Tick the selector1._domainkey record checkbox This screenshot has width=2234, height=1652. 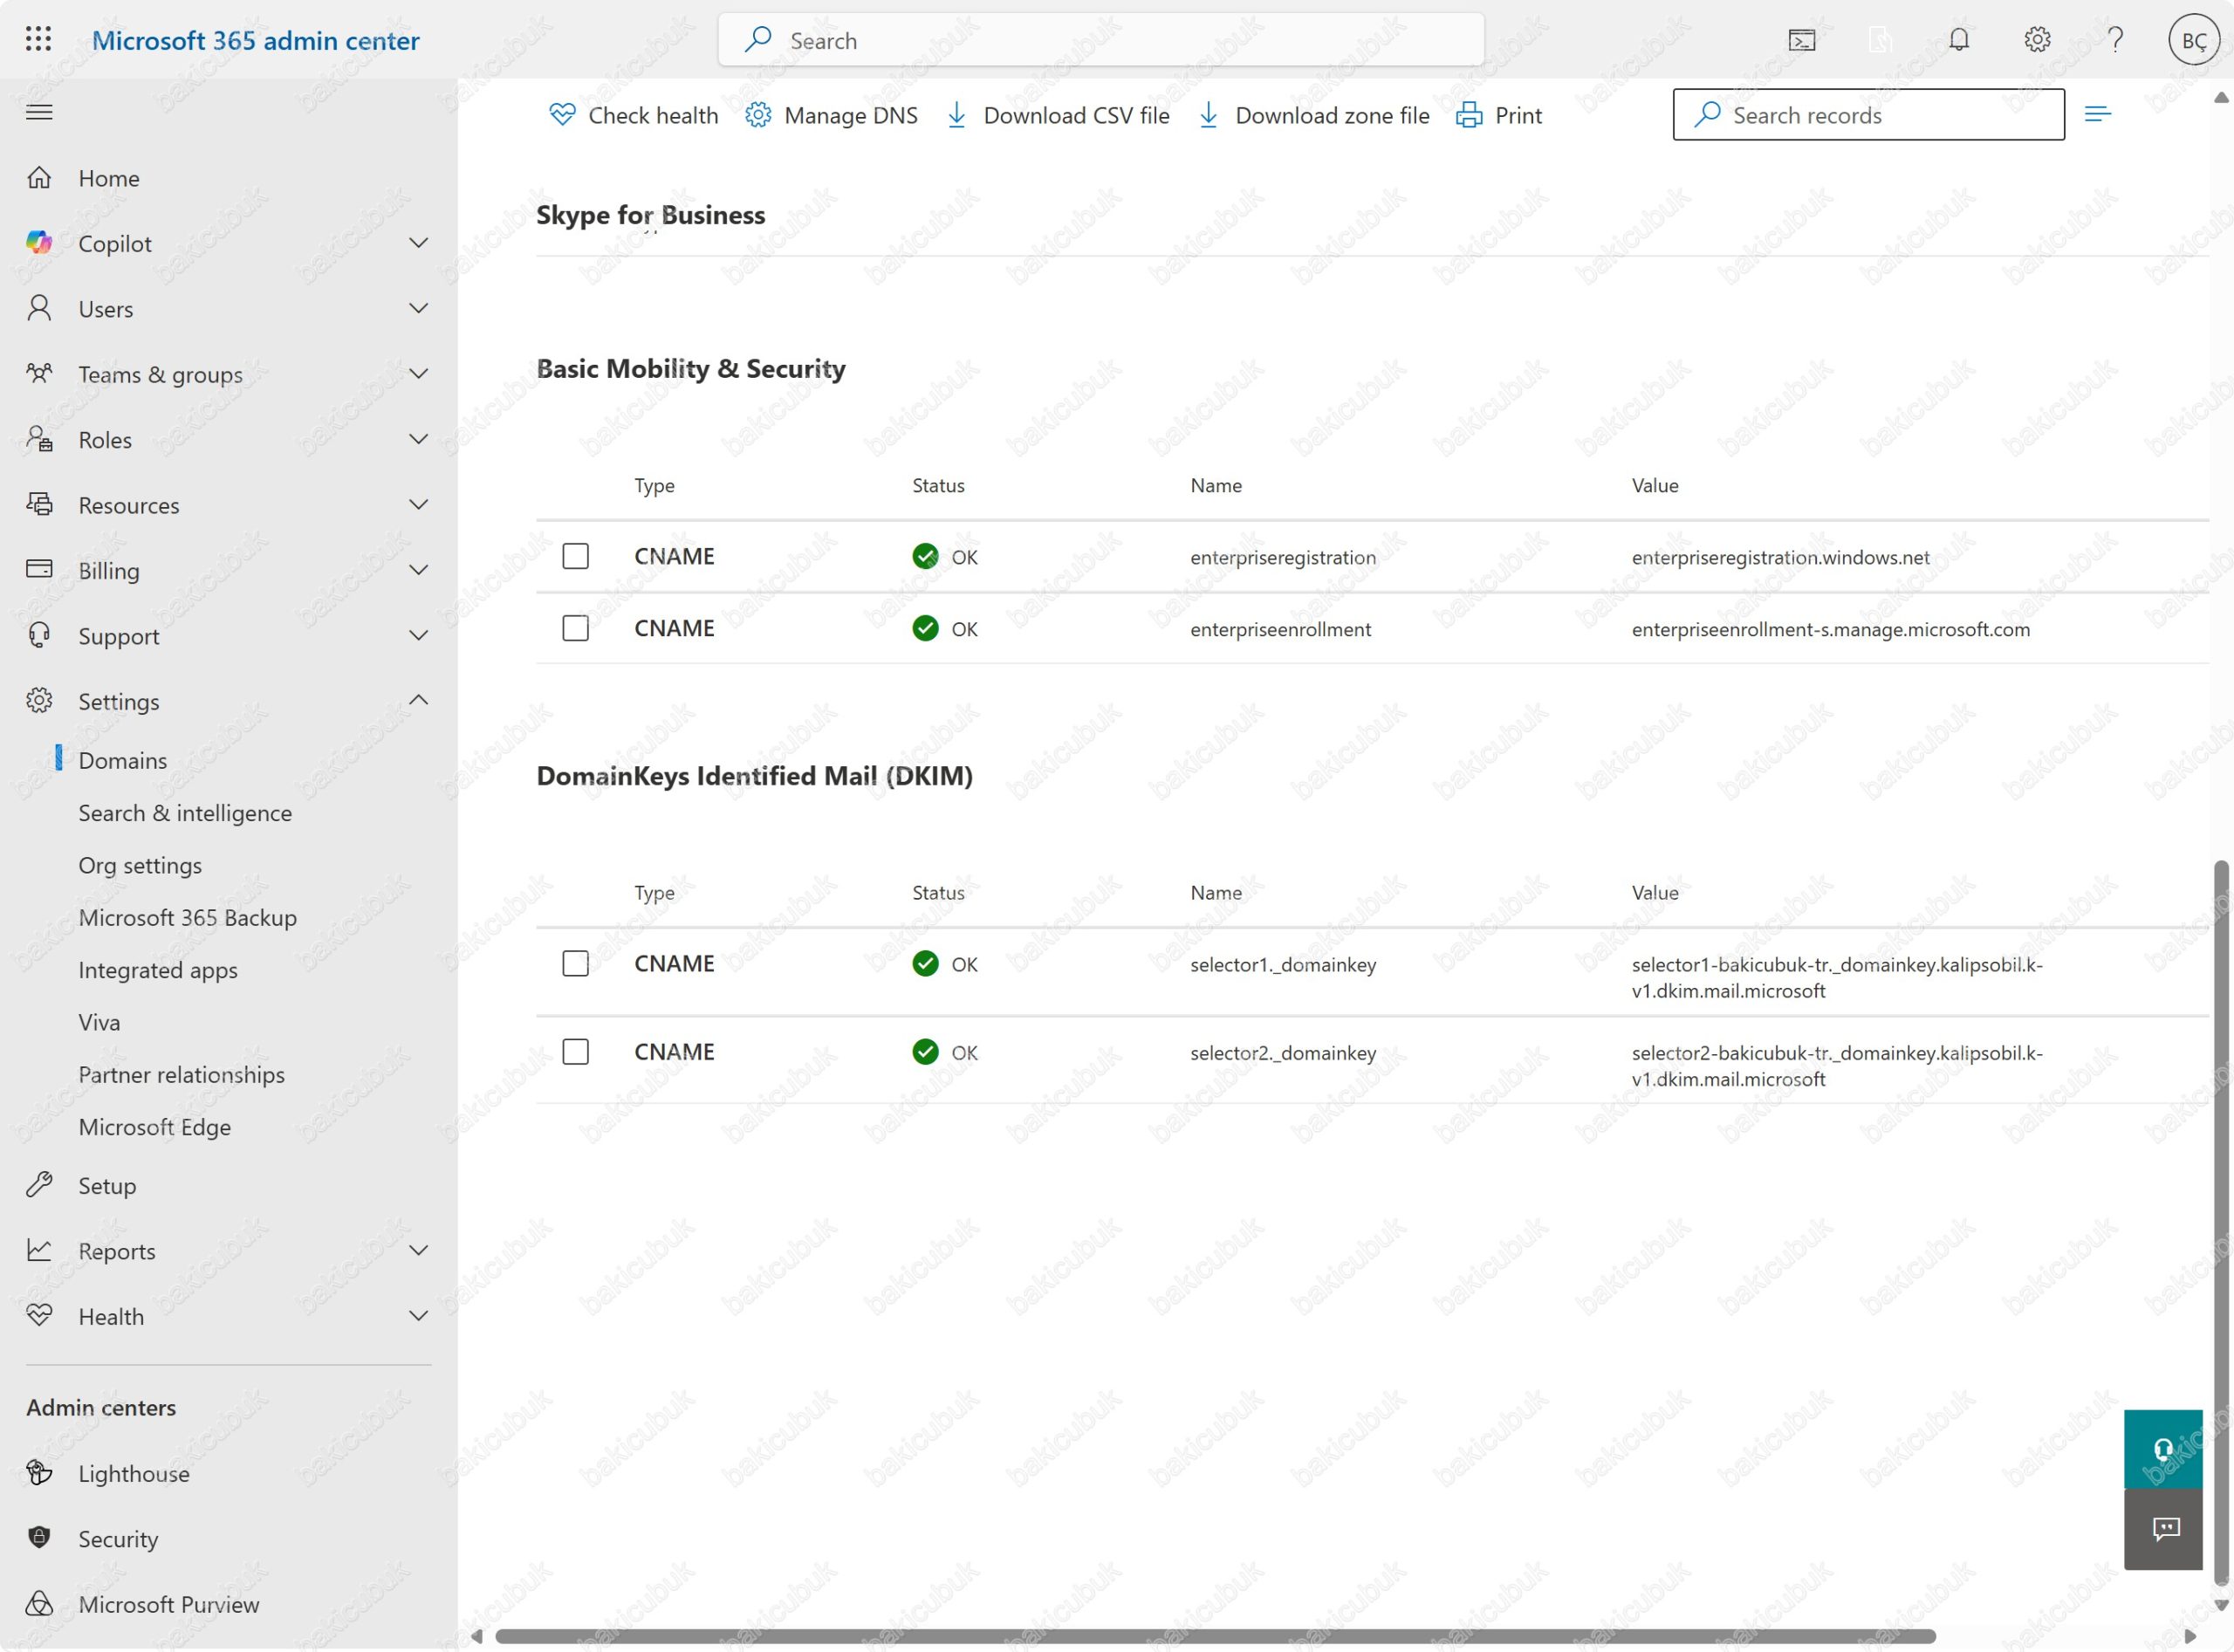575,963
